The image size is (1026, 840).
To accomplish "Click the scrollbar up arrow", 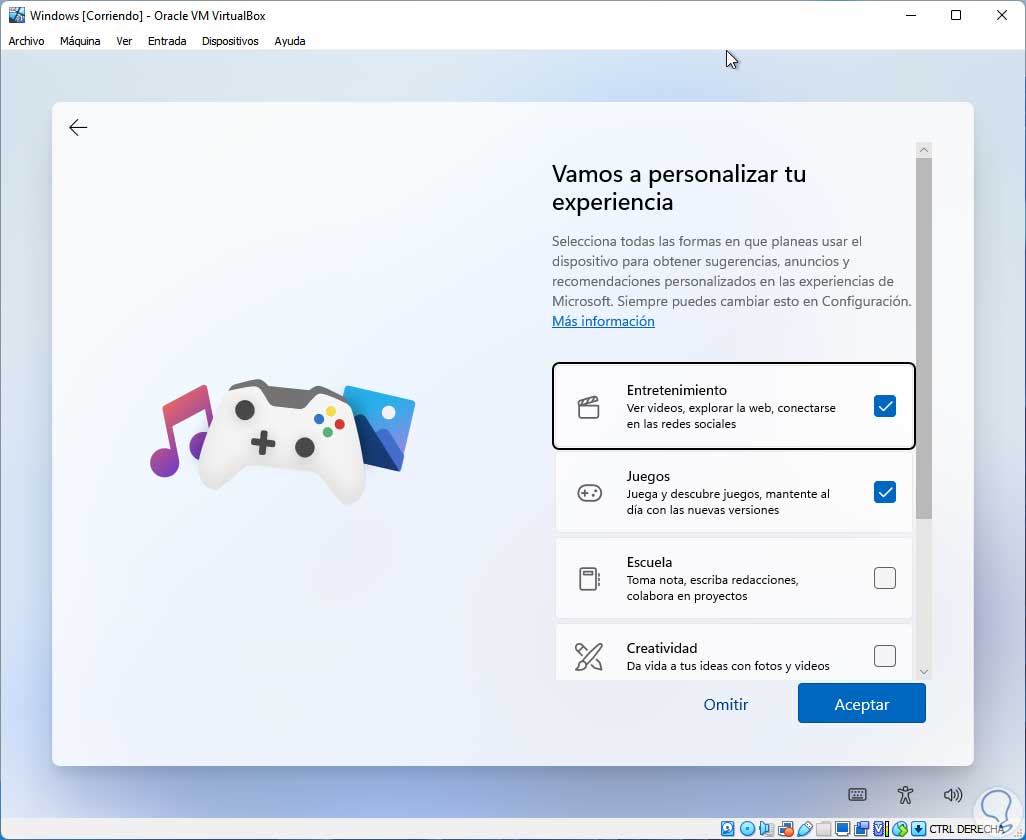I will (x=923, y=150).
